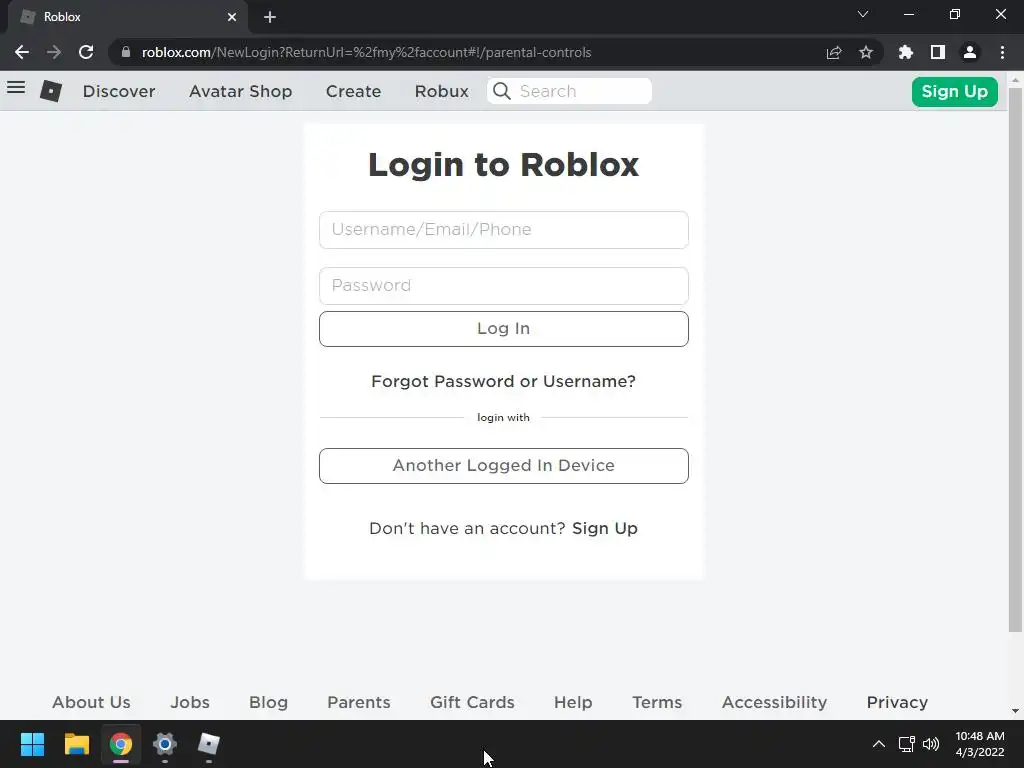The width and height of the screenshot is (1024, 768).
Task: Open the Roblox hamburger navigation menu
Action: pos(16,88)
